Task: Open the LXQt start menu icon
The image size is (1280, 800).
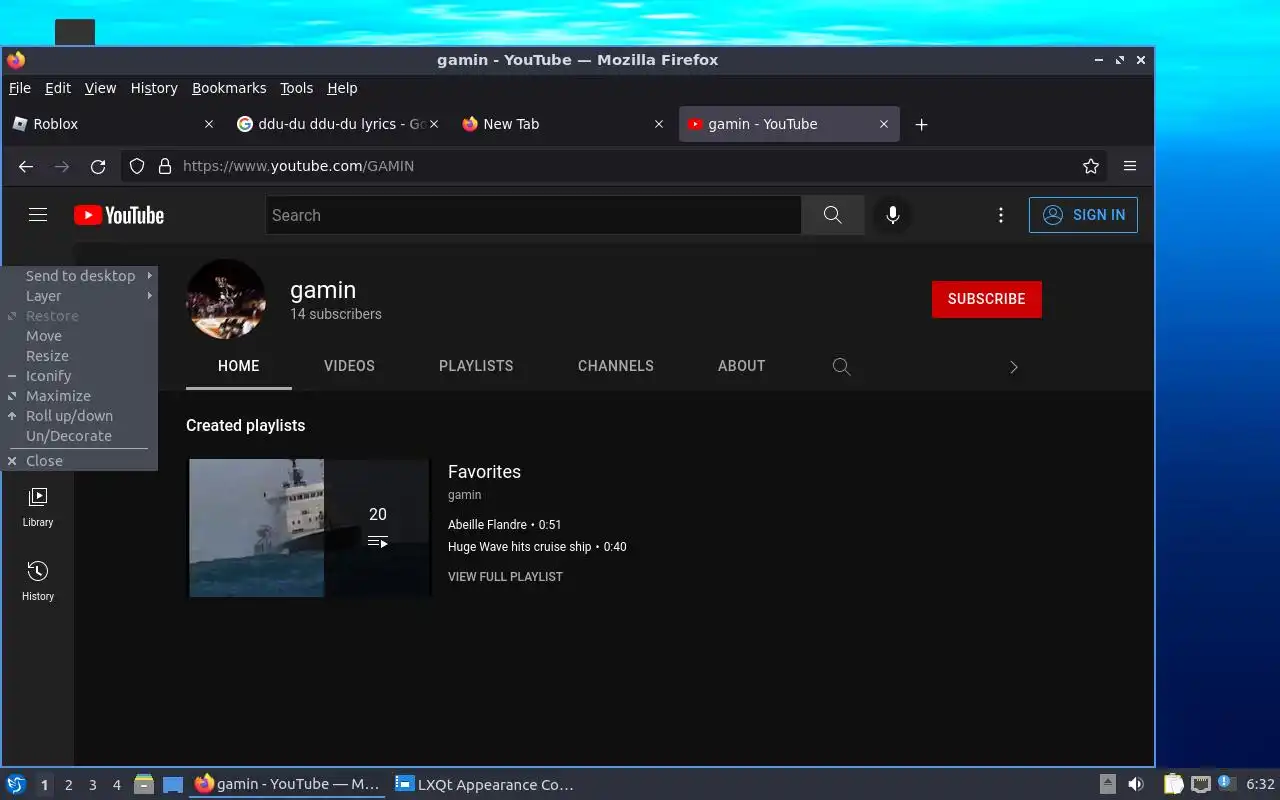Action: coord(16,784)
